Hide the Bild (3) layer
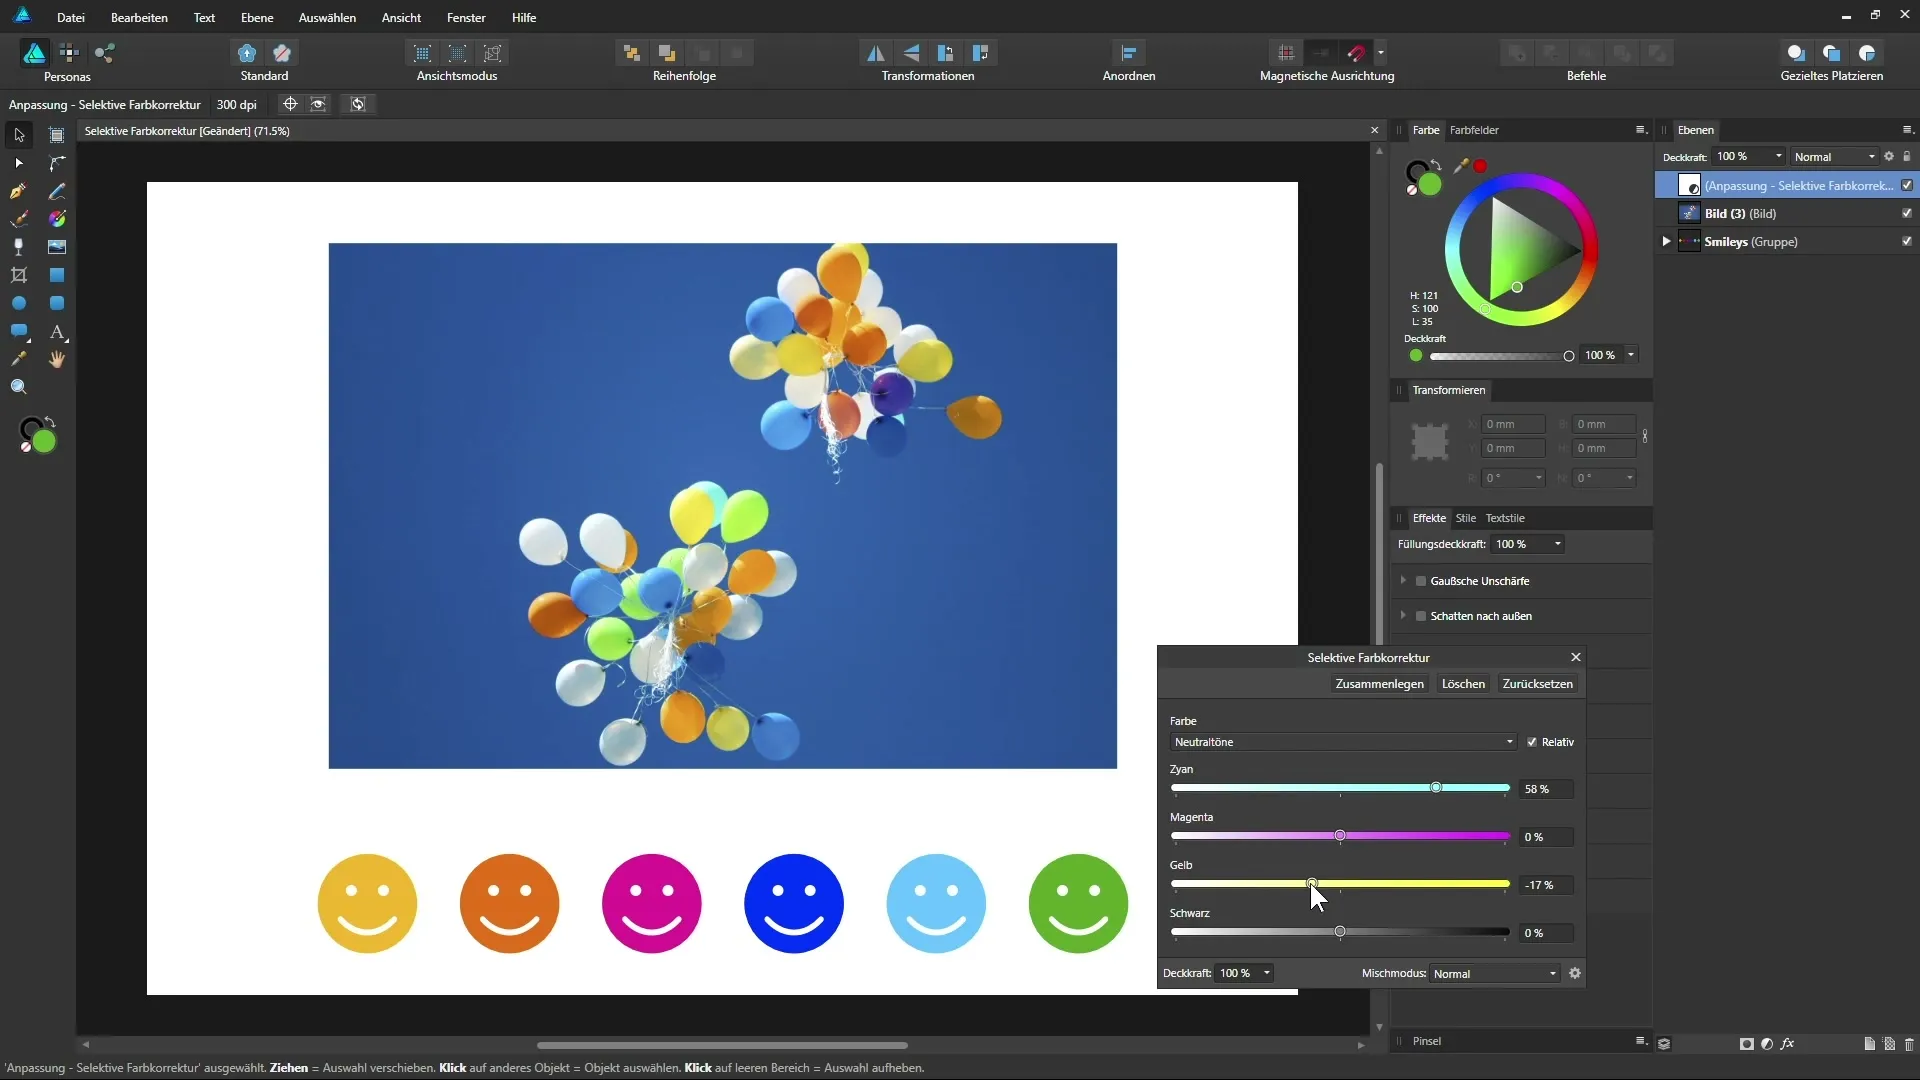1920x1080 pixels. click(1907, 213)
